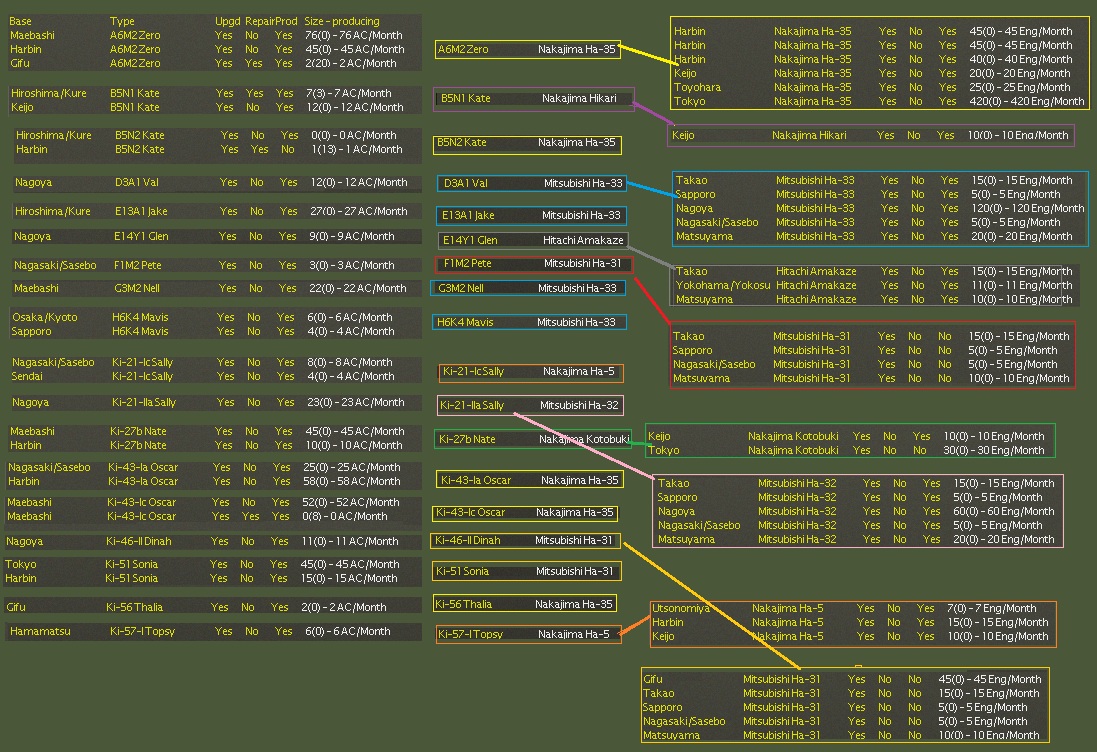Toggle Repair 'Yes' on Hiroshima/Kure B5N1 Kate row

[x=255, y=93]
